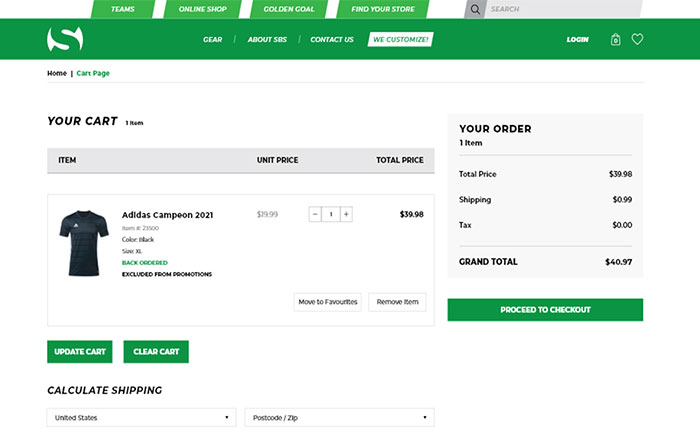Click the We Customize! button

[400, 39]
